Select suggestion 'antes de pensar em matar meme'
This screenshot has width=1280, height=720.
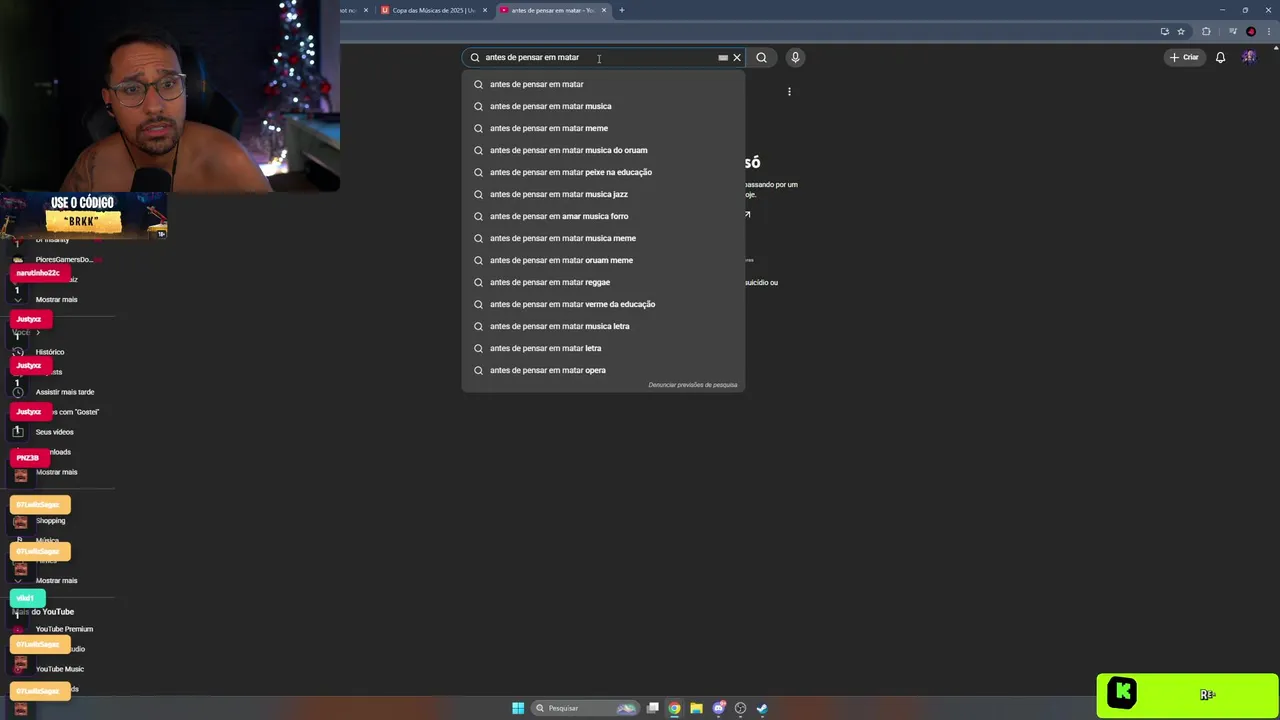tap(603, 128)
